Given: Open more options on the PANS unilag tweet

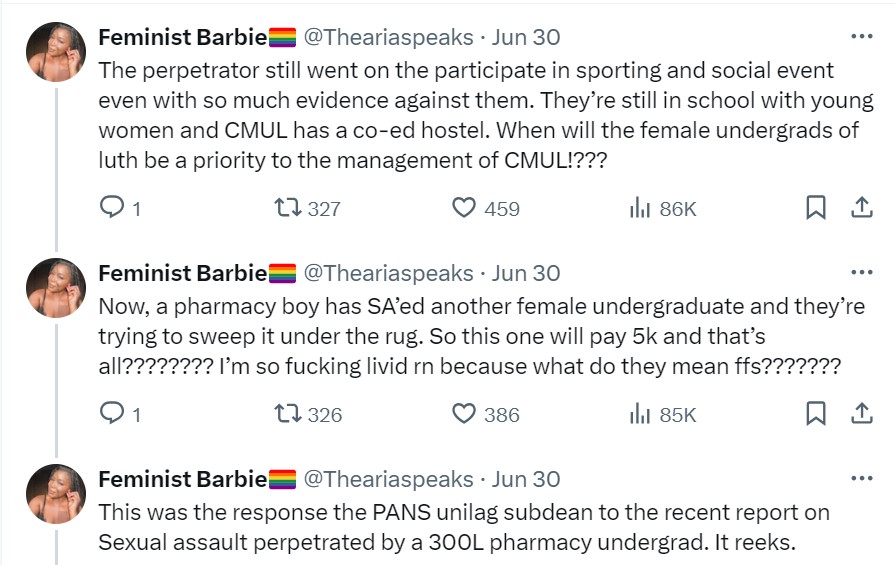Looking at the screenshot, I should pos(861,479).
